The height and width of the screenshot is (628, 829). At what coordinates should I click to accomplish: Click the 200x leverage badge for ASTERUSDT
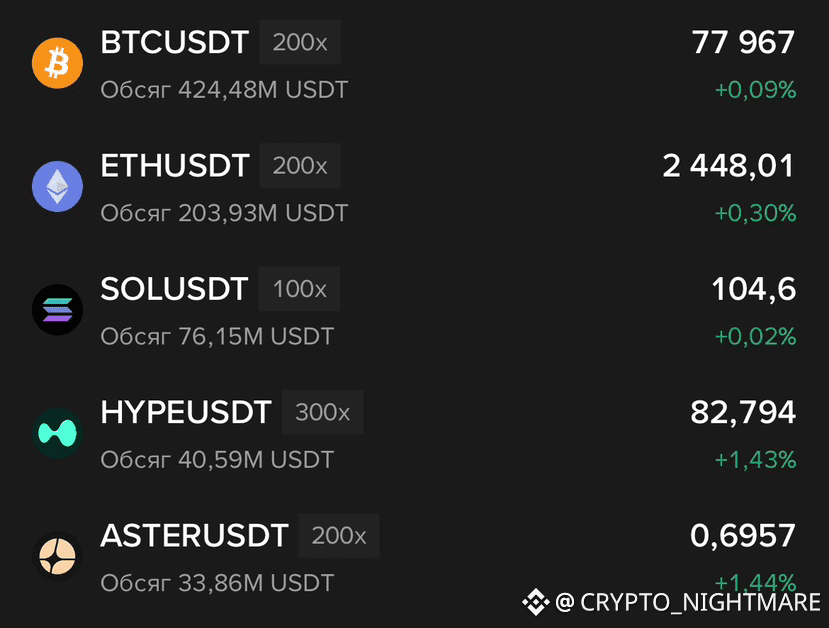point(339,535)
